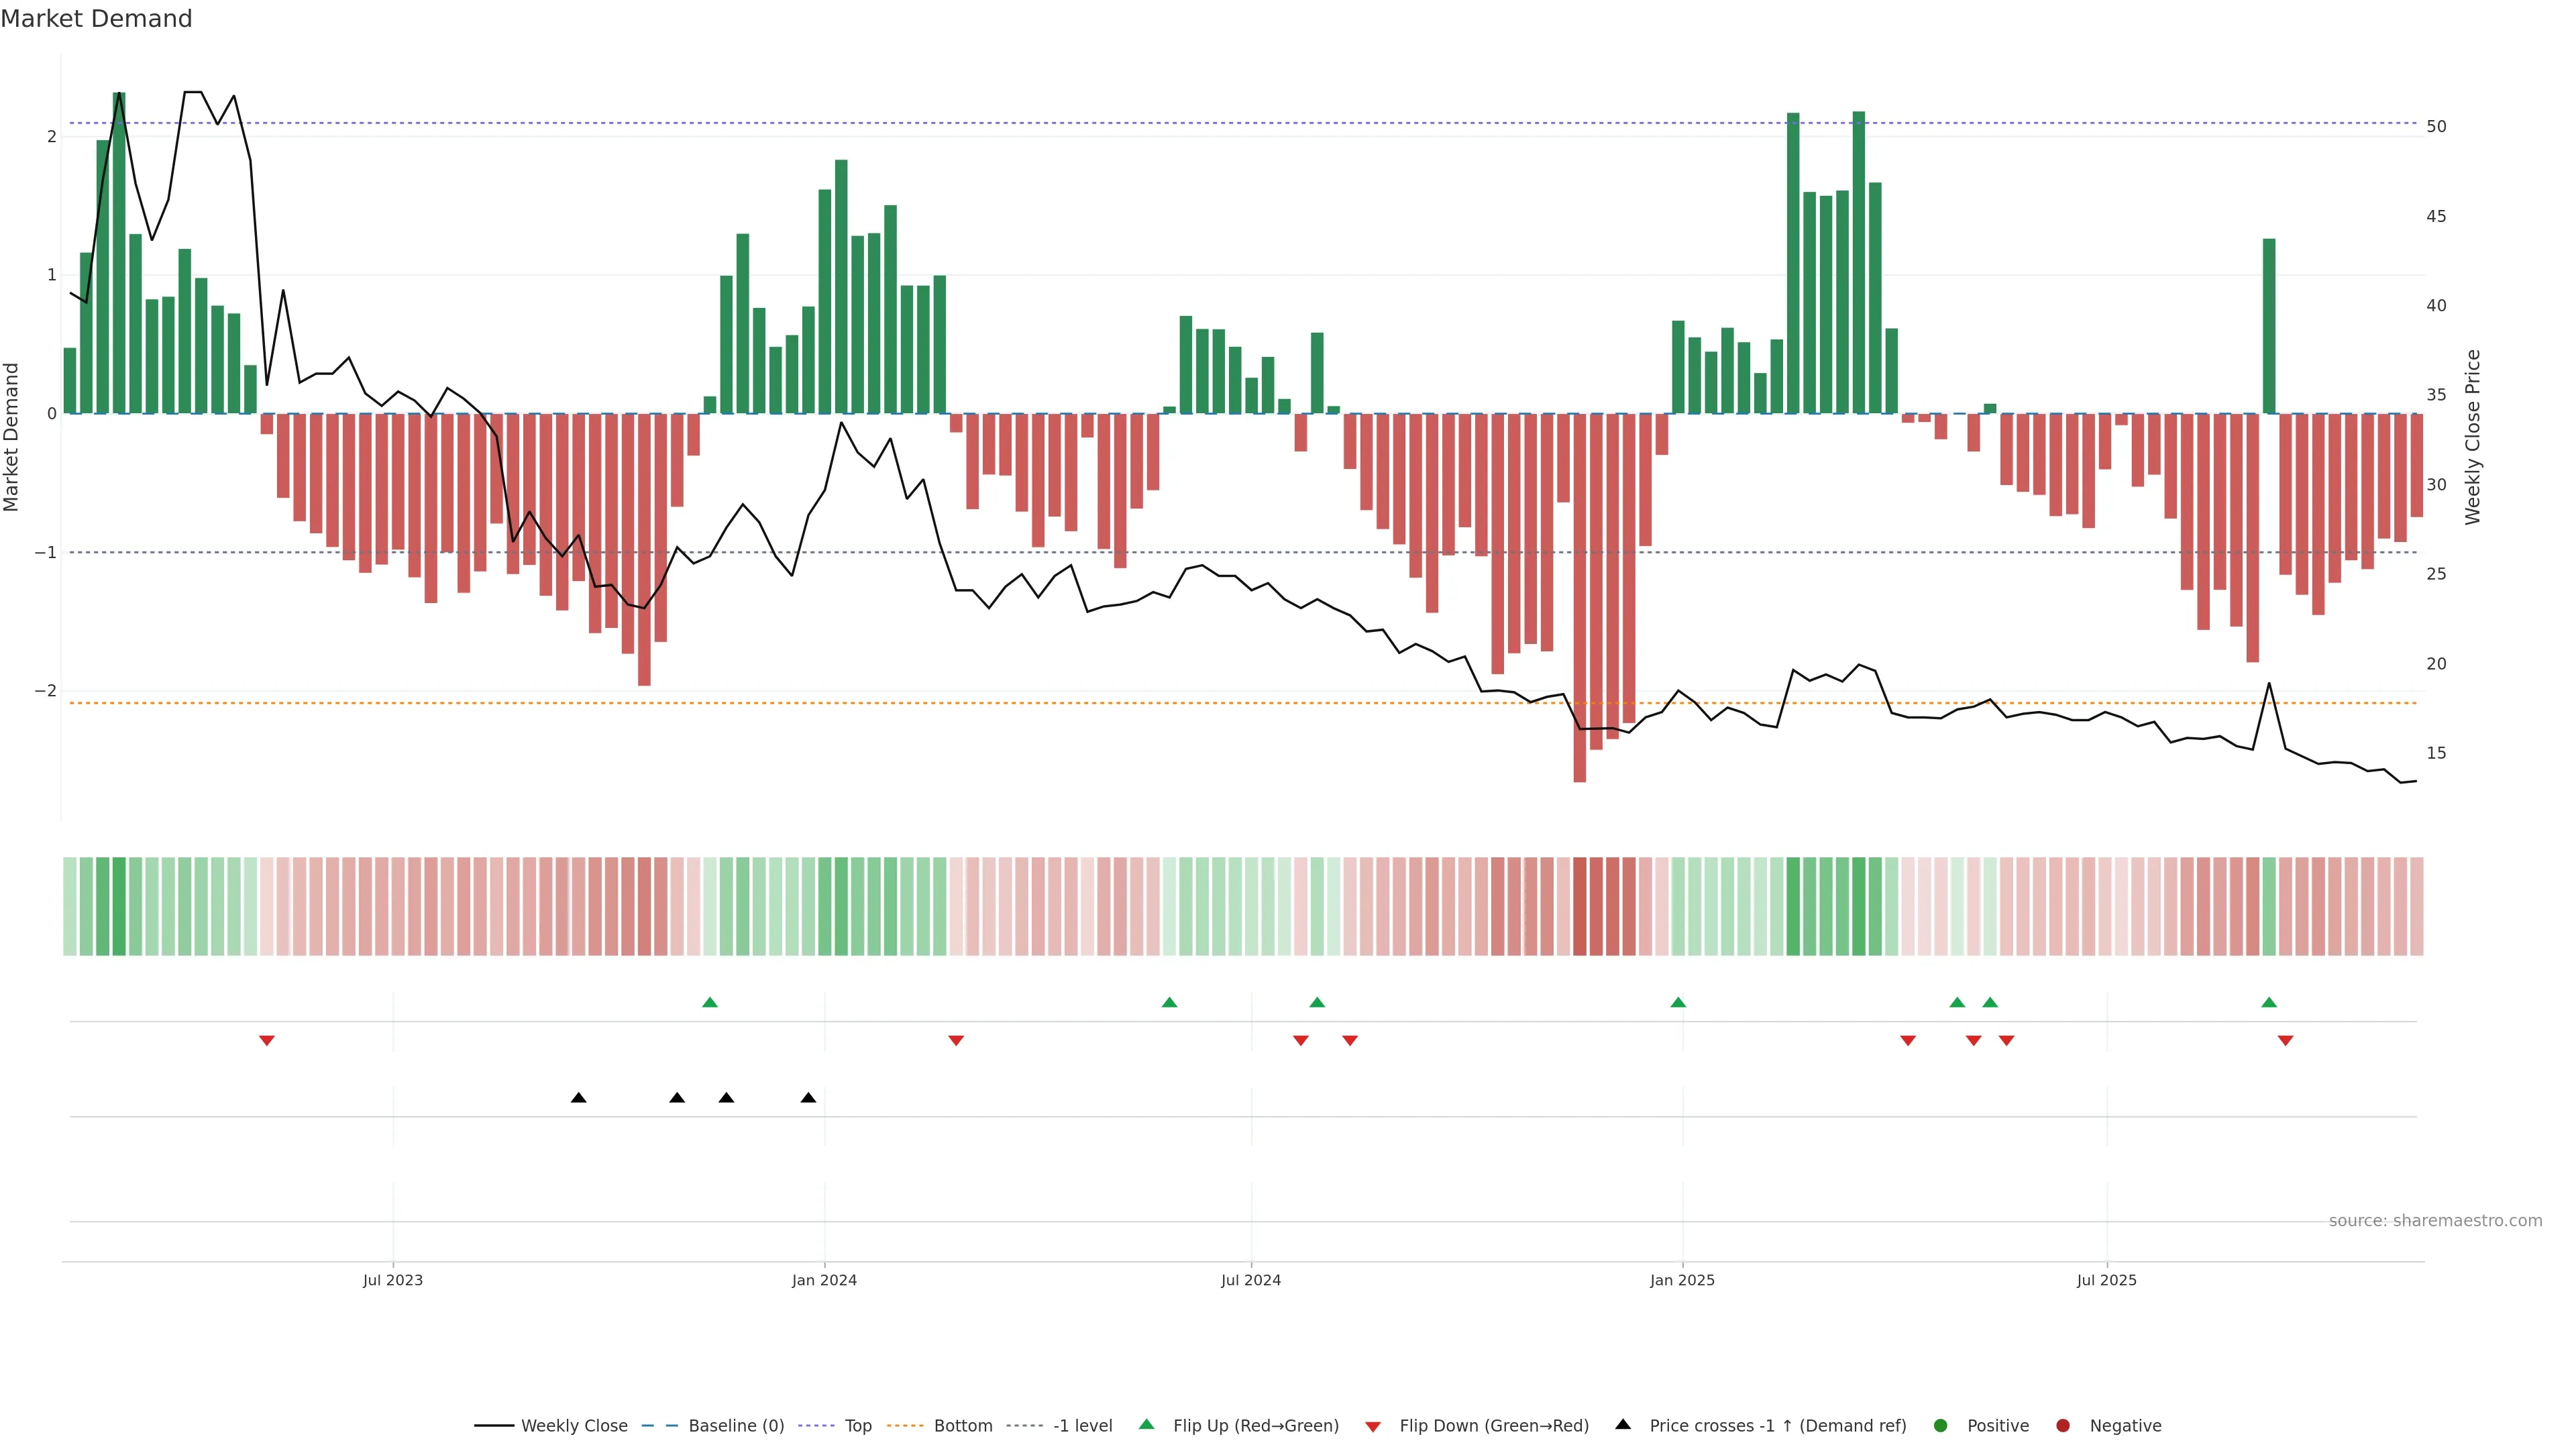Click the first green Flip Up marker near Nov 2023
This screenshot has height=1449, width=2576.
tap(710, 1002)
